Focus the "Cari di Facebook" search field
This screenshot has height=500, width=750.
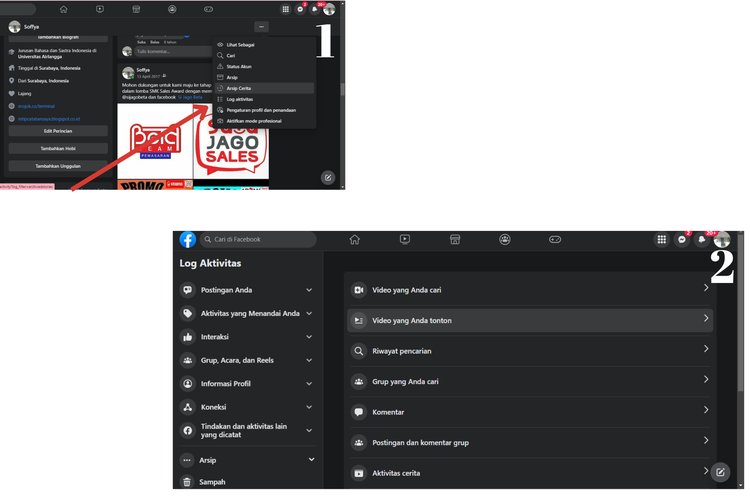click(260, 240)
